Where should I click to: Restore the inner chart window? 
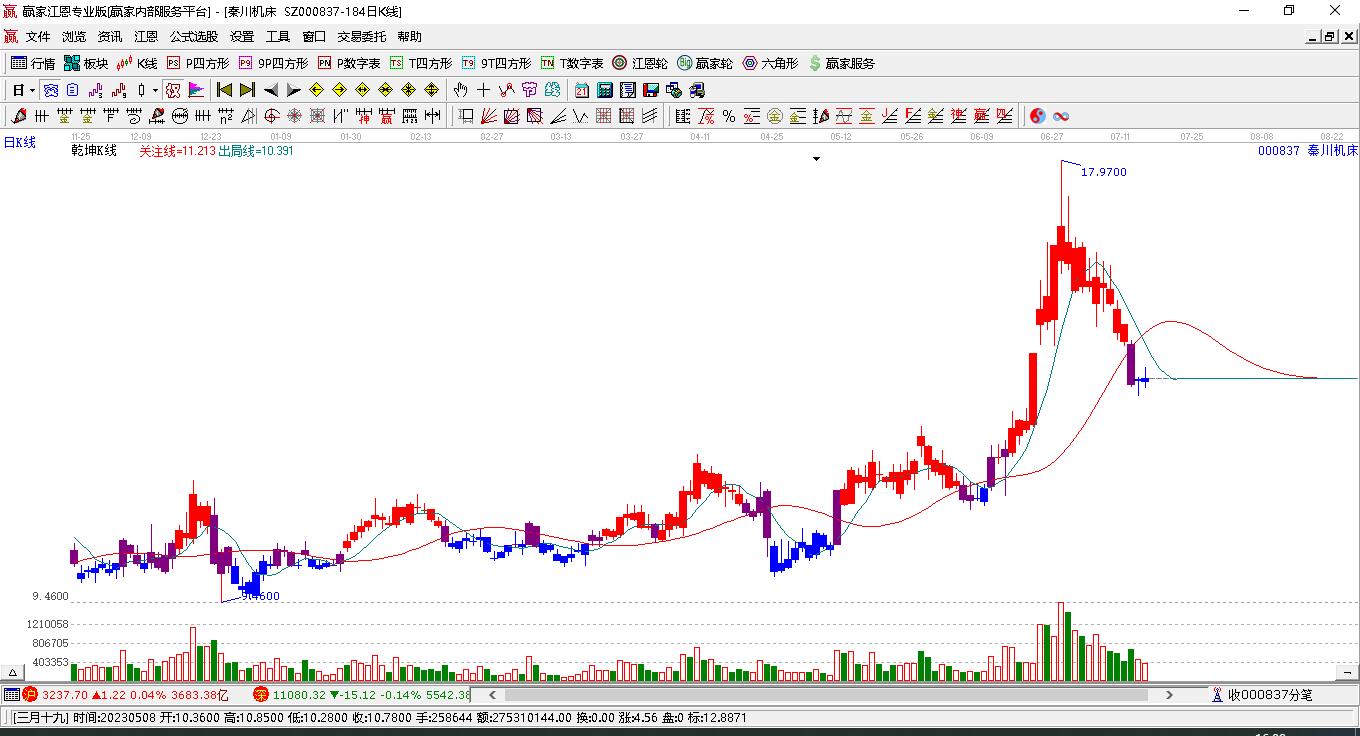pos(1330,37)
